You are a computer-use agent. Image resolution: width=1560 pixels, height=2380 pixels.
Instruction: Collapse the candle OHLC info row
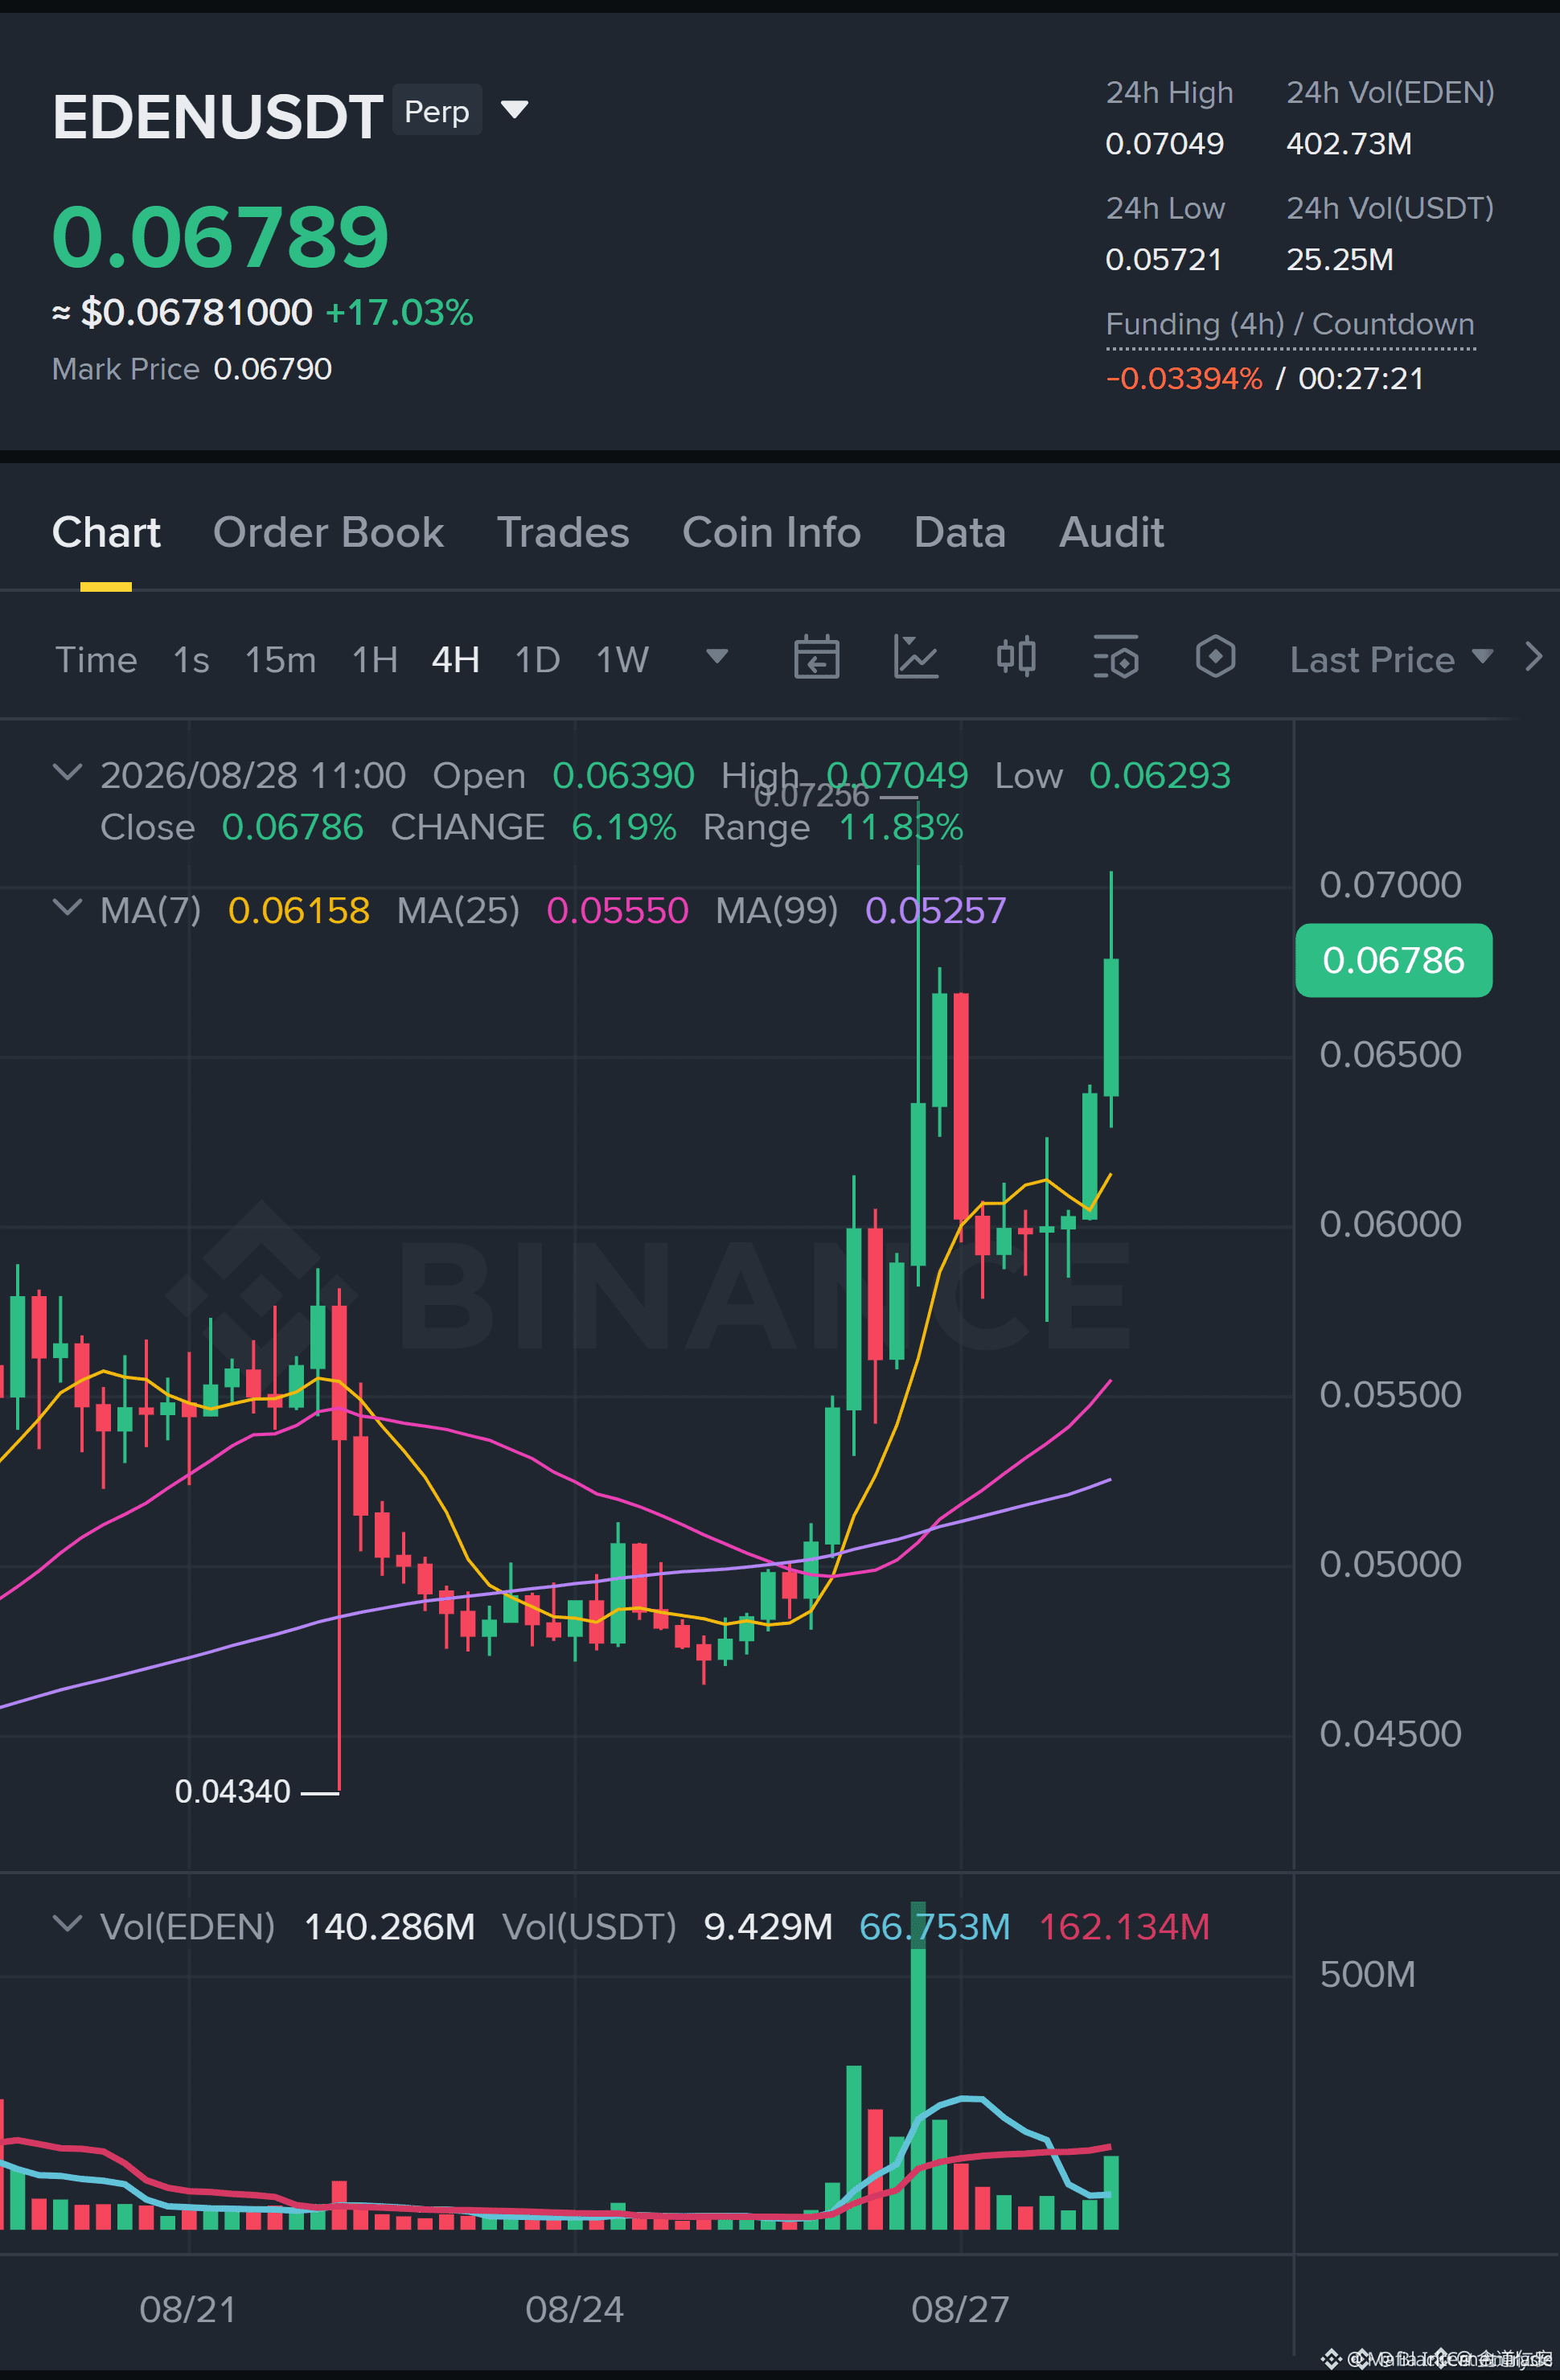point(66,772)
